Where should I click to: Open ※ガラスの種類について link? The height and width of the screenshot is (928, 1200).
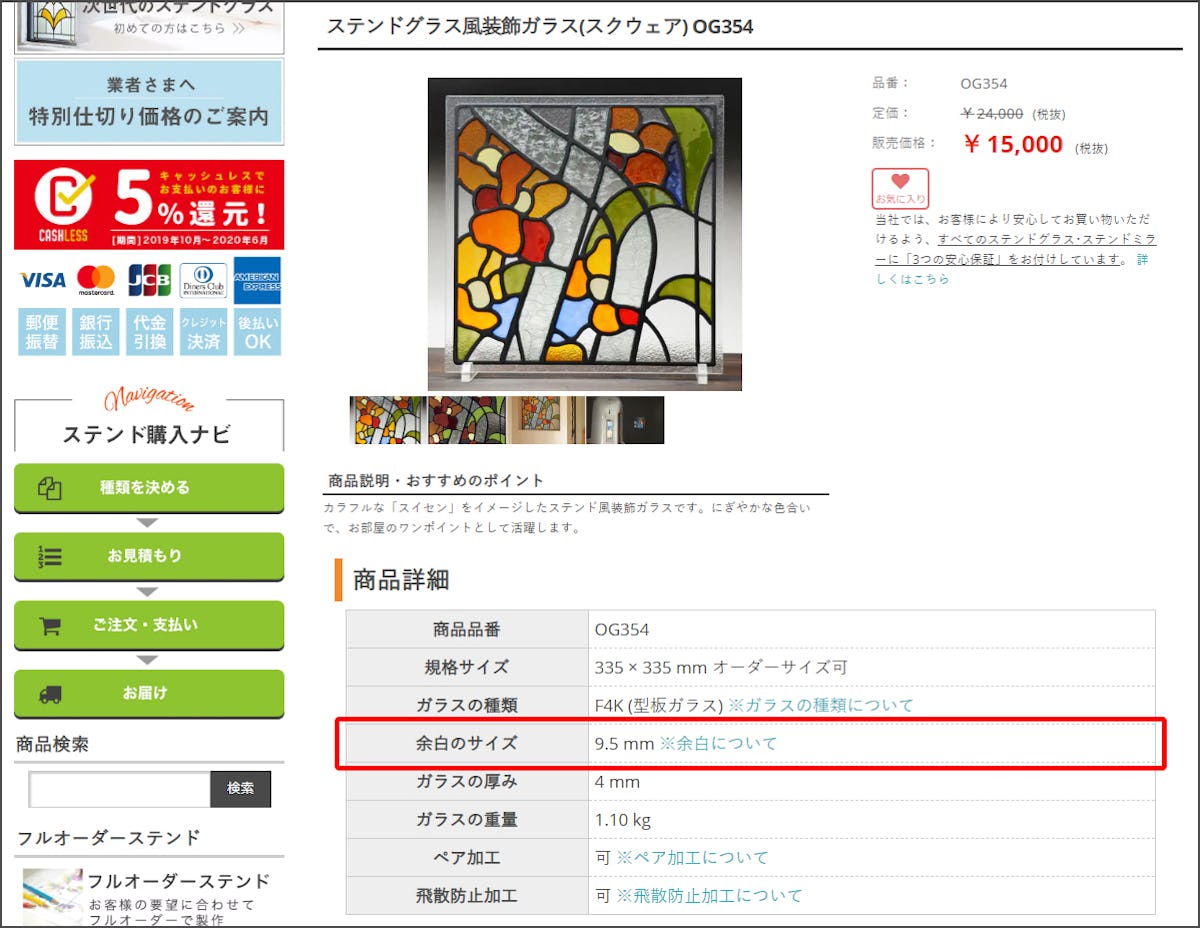coord(820,705)
